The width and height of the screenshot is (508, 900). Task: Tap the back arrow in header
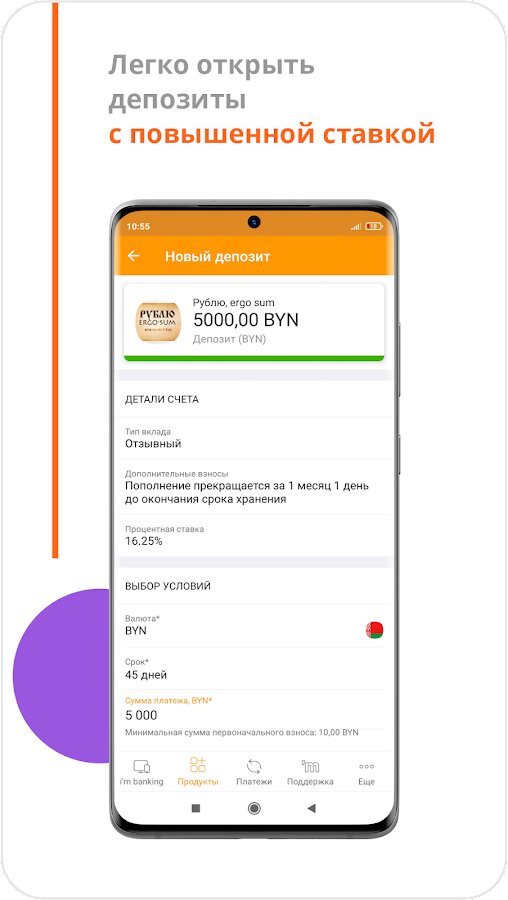(134, 256)
